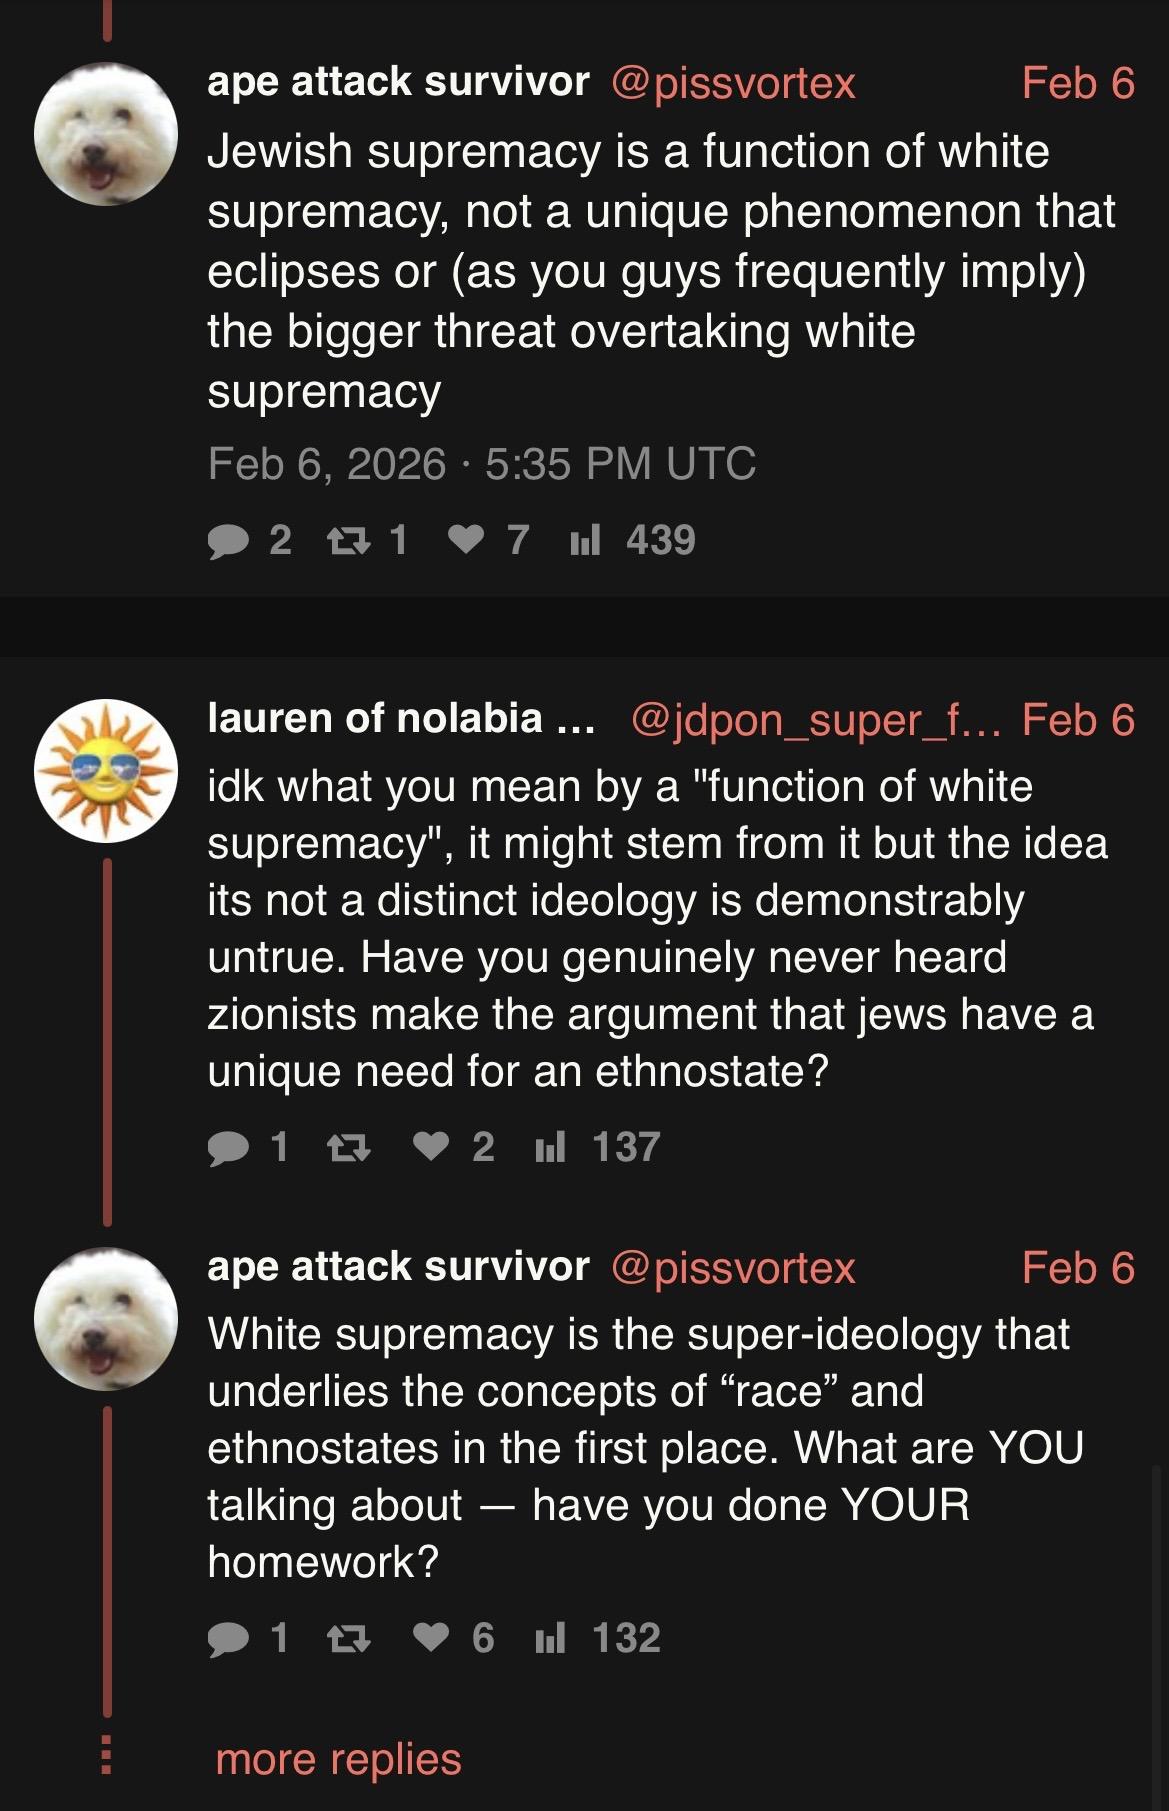Like the "super-ideology" post
Viewport: 1169px width, 1811px height.
click(431, 1639)
